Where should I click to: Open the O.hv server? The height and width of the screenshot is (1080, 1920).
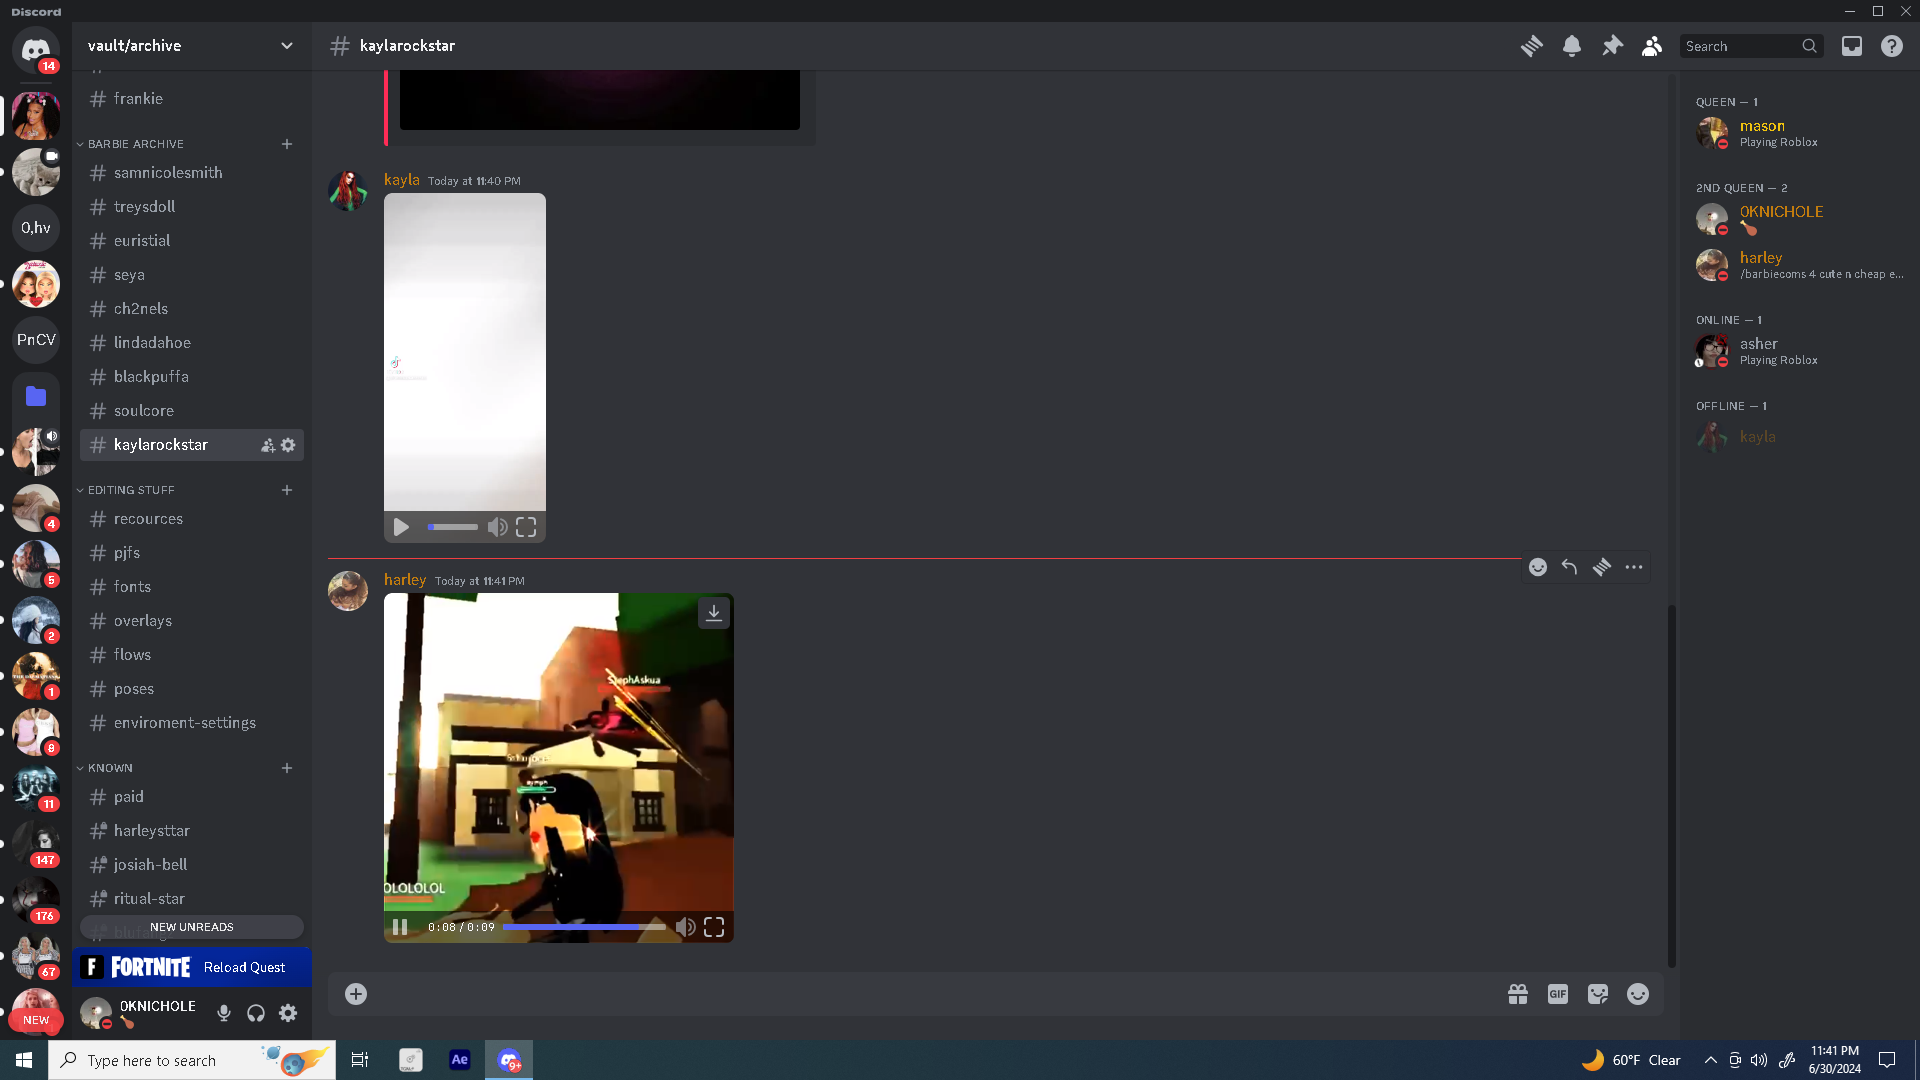coord(36,228)
